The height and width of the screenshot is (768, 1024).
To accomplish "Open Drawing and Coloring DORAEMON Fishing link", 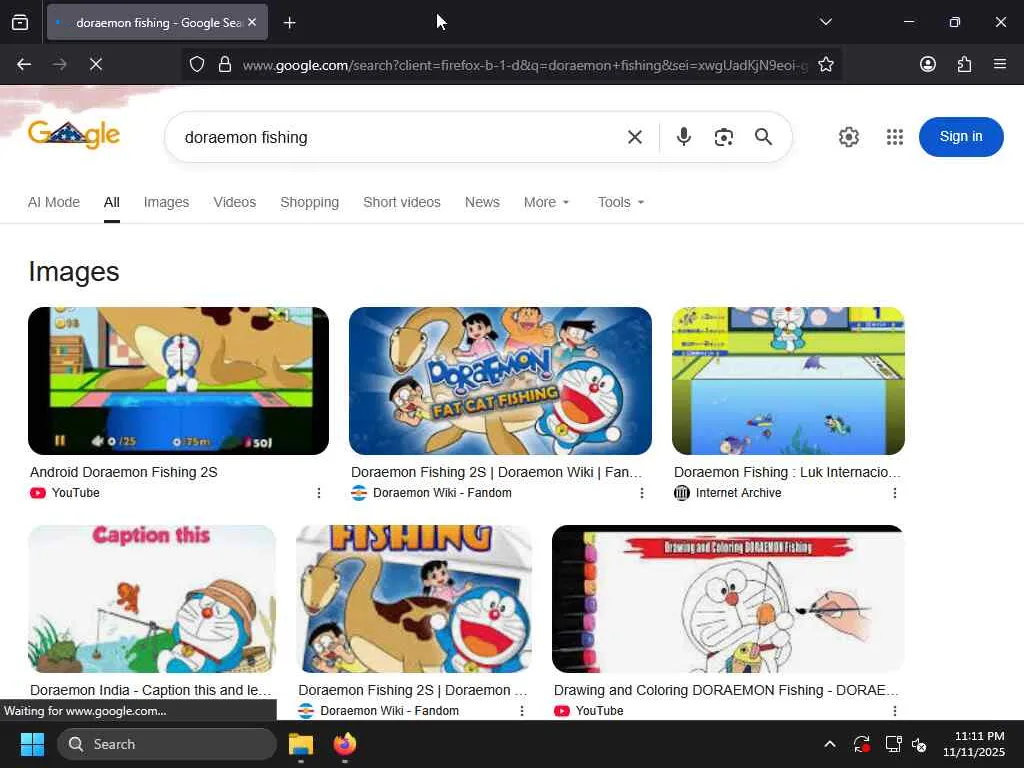I will (726, 690).
